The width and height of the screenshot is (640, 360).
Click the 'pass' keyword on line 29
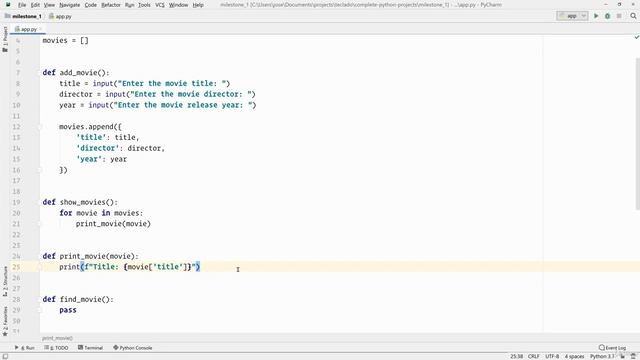point(68,310)
